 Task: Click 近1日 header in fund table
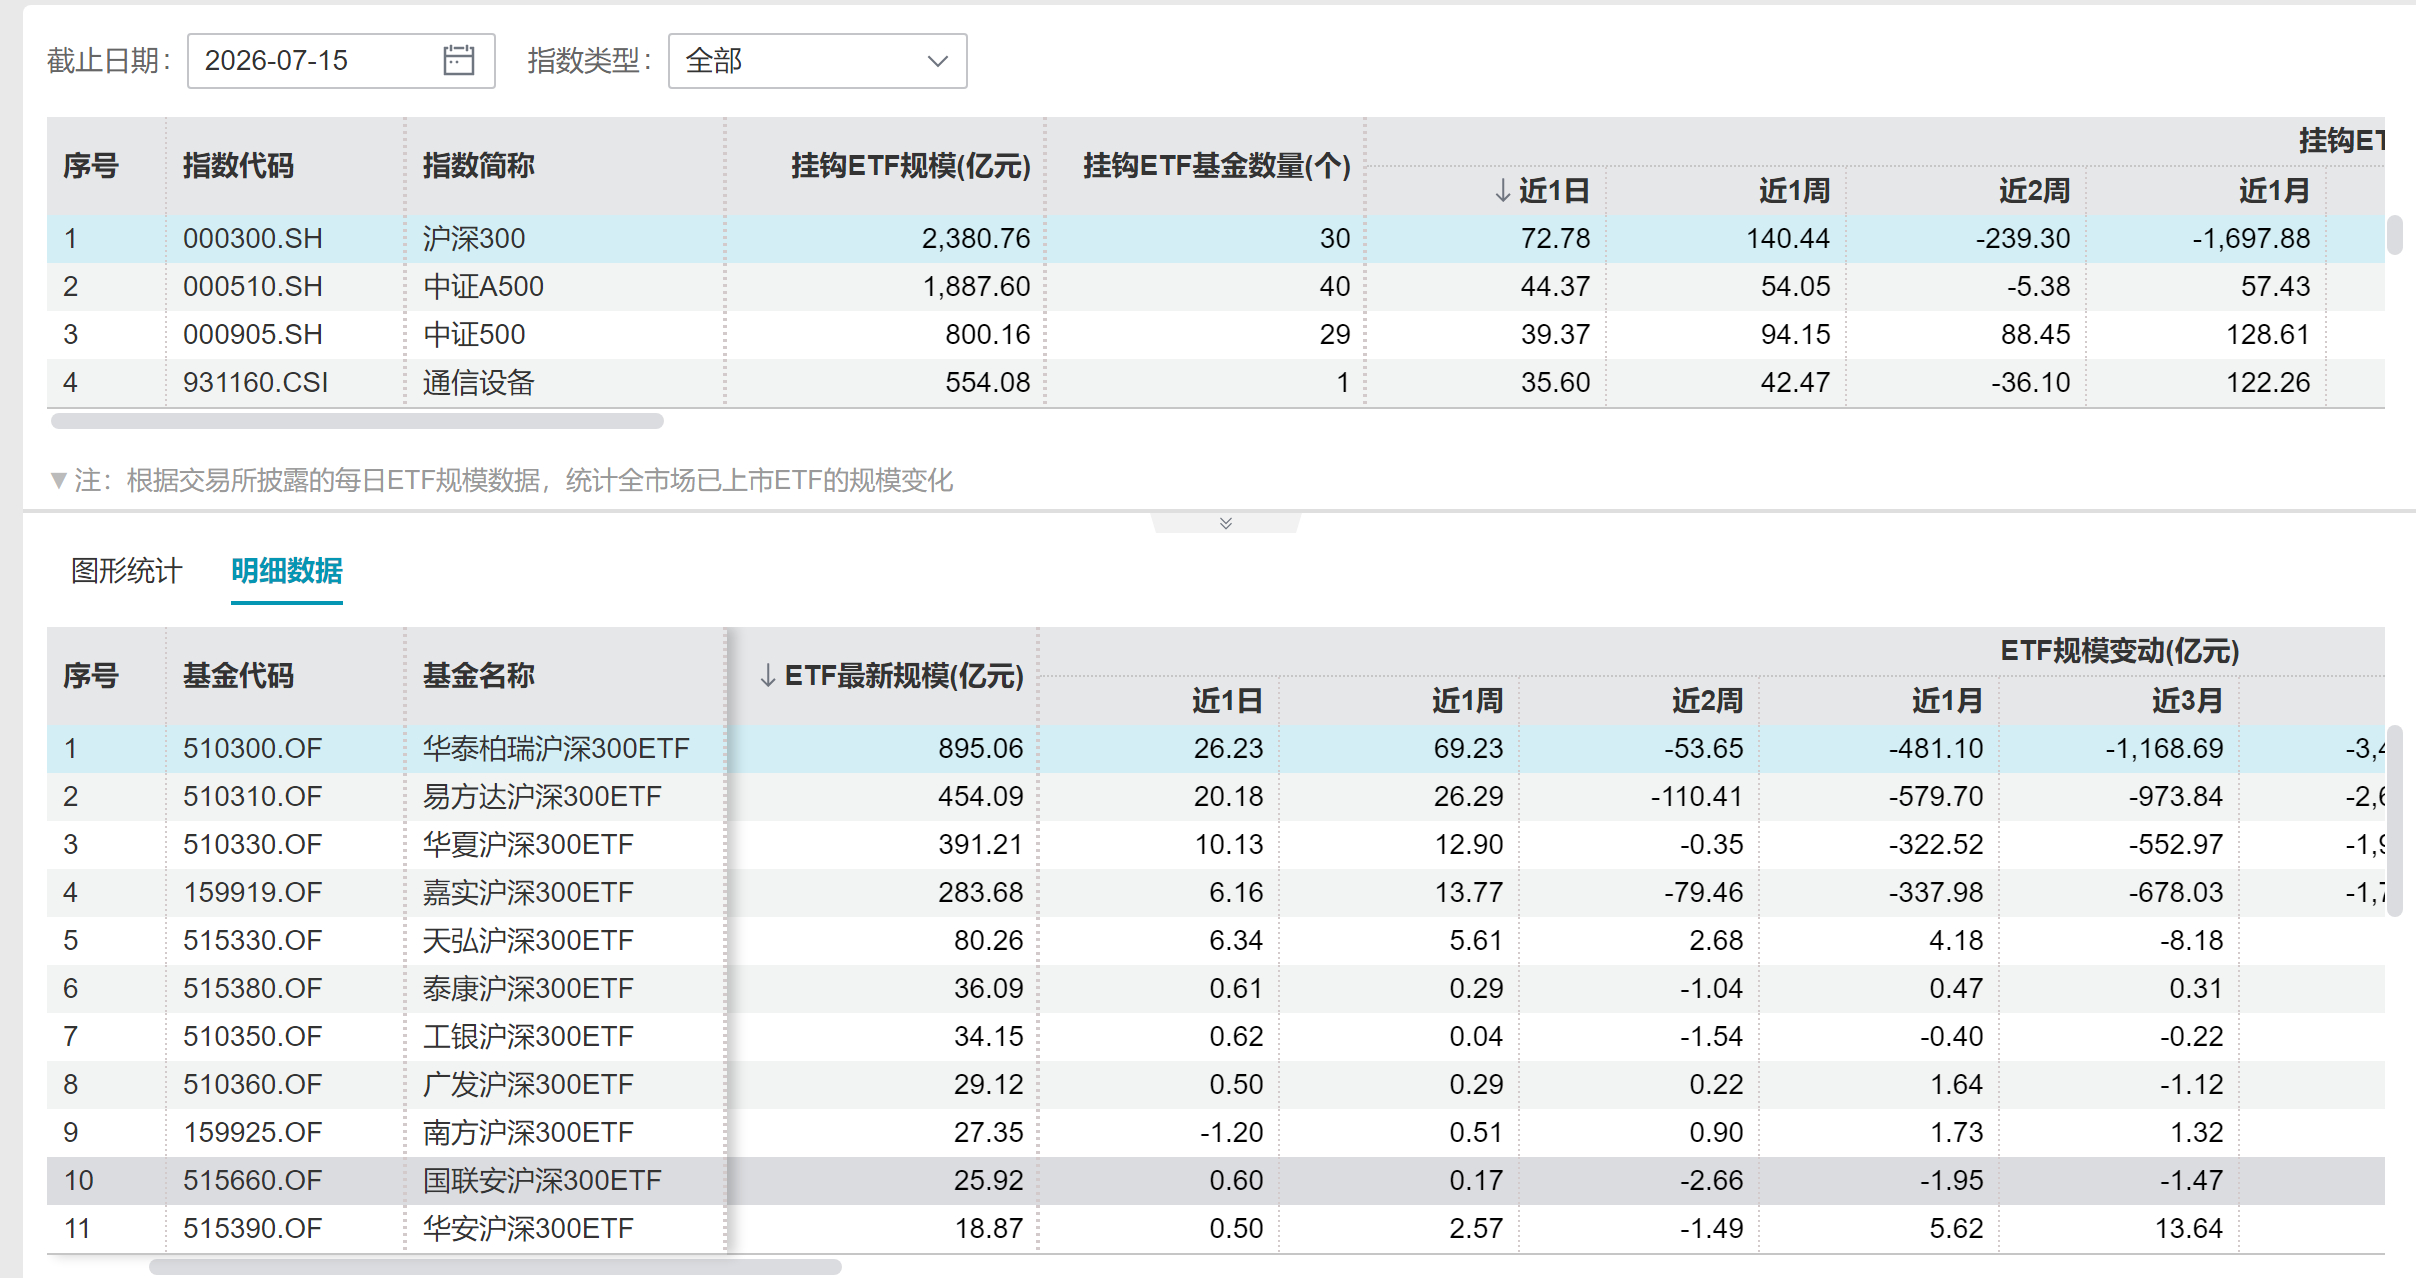click(1227, 700)
